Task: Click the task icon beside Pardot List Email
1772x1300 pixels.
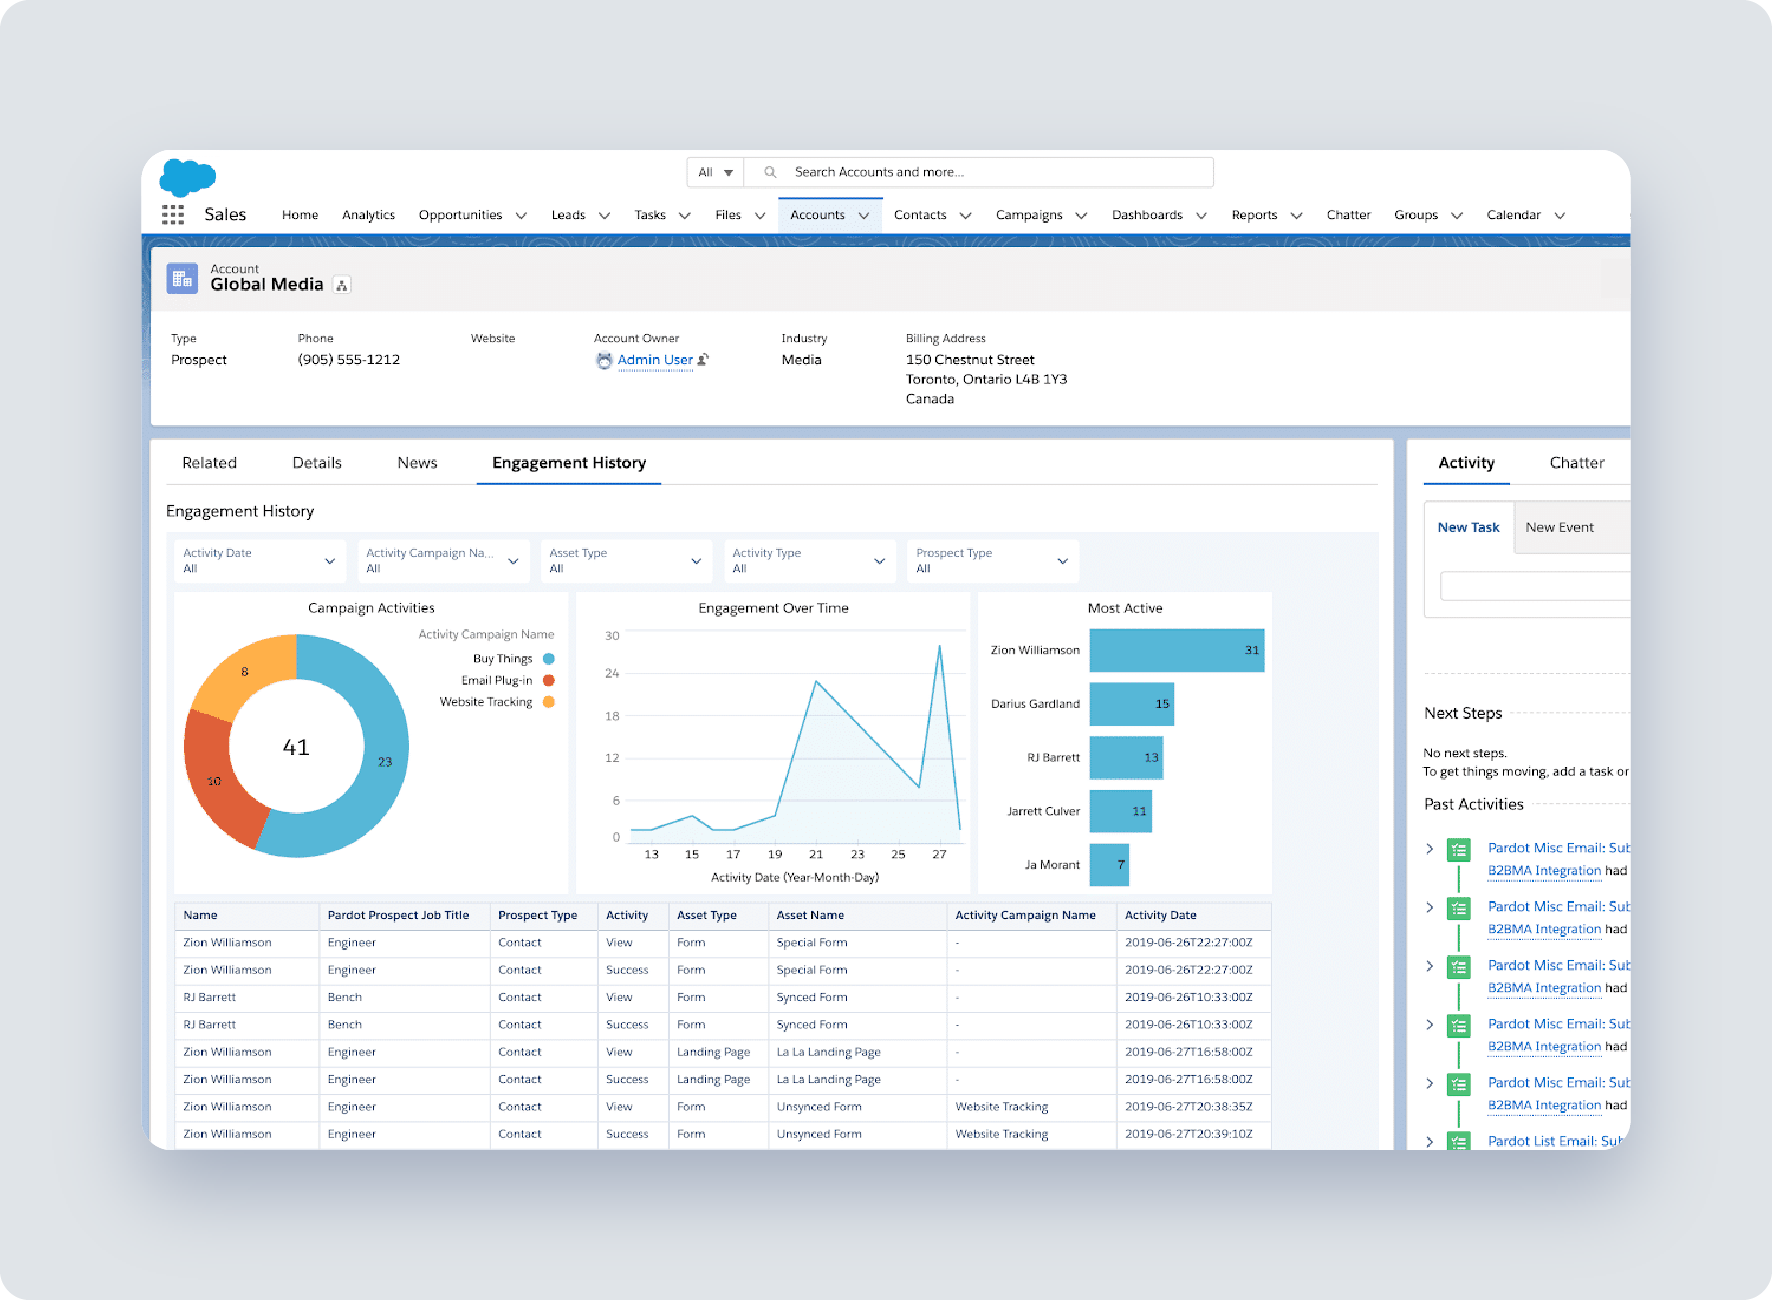Action: 1457,1142
